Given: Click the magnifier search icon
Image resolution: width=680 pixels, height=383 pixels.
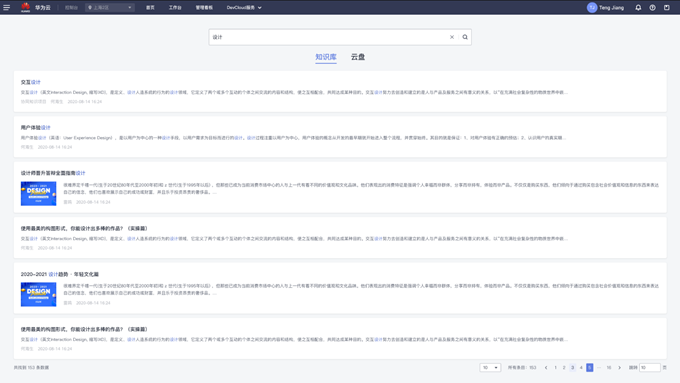Looking at the screenshot, I should pyautogui.click(x=465, y=37).
